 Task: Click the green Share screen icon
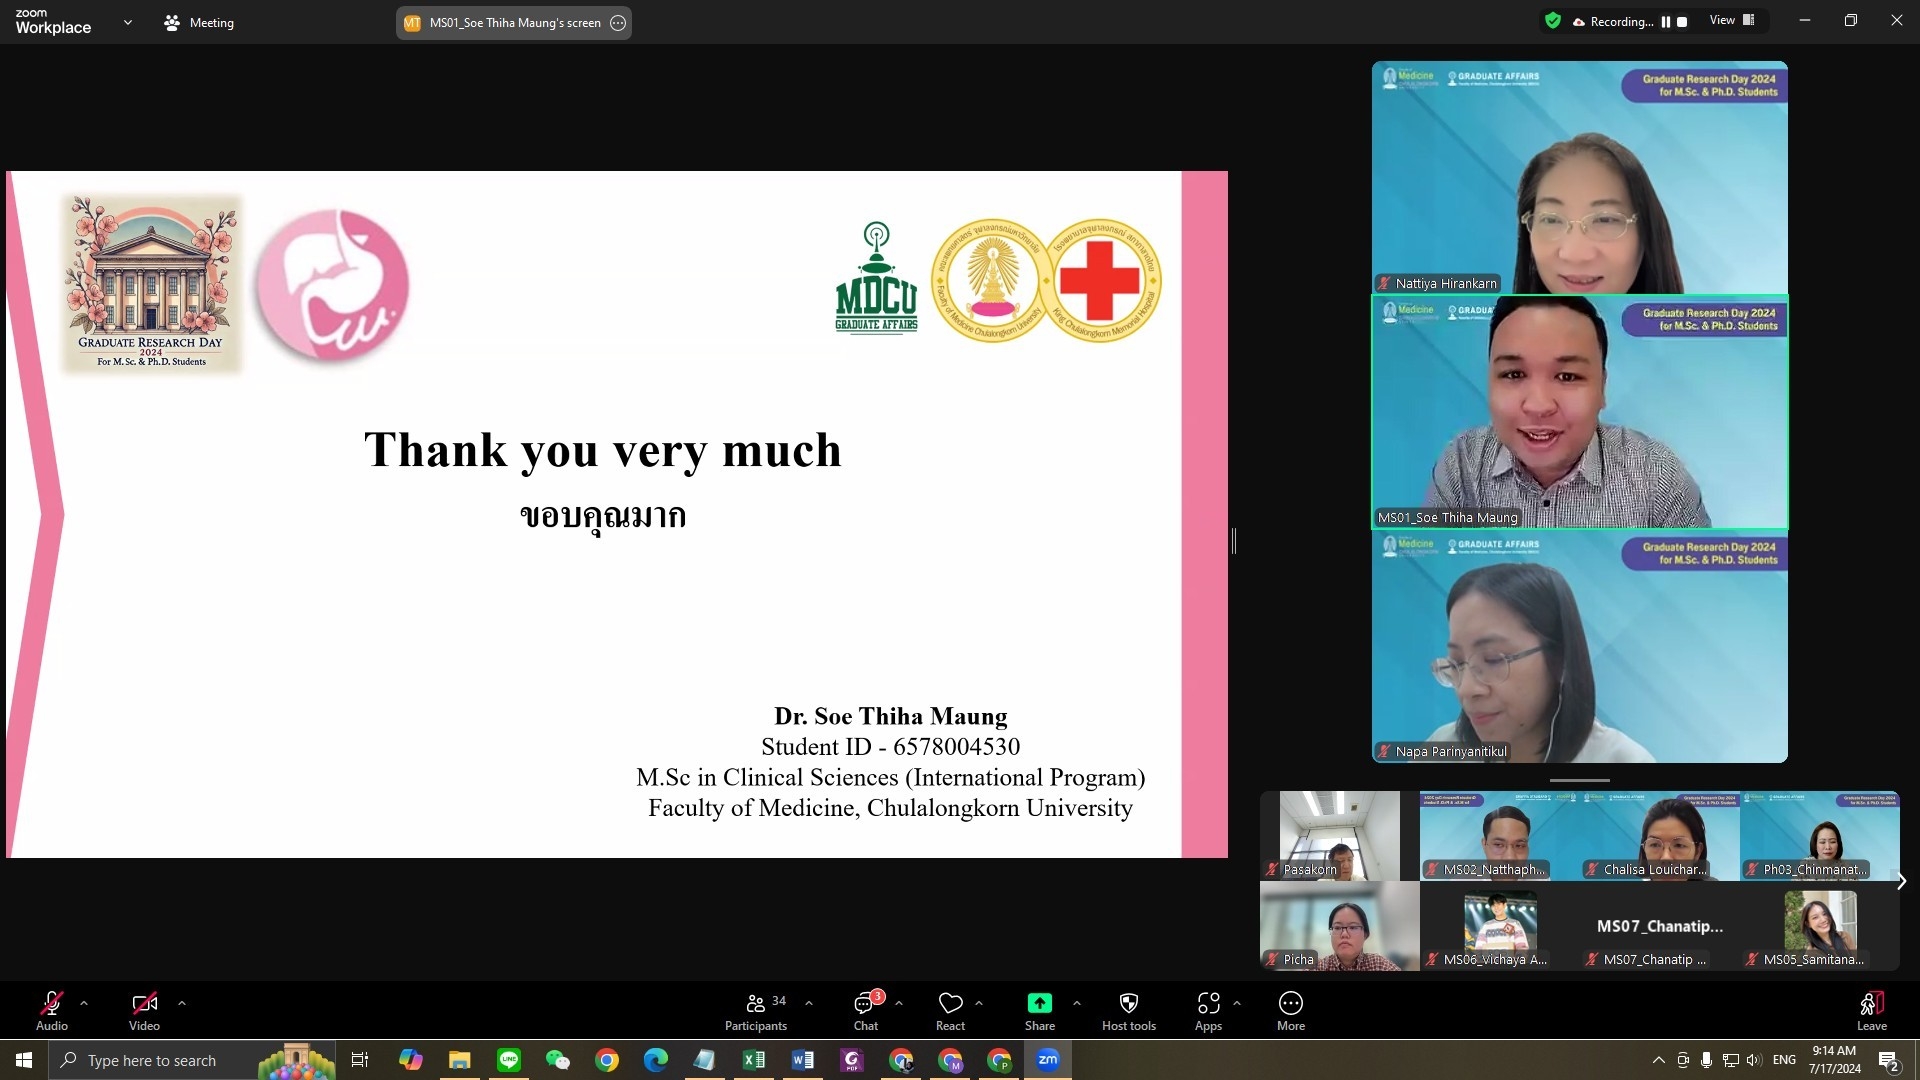click(x=1039, y=1004)
